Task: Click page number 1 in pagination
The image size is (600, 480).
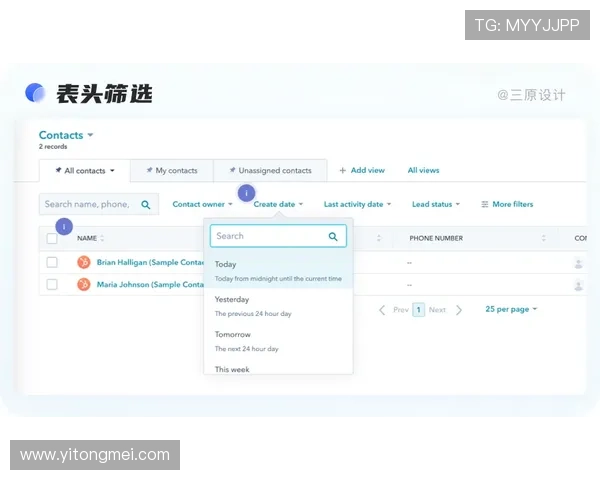Action: coord(419,310)
